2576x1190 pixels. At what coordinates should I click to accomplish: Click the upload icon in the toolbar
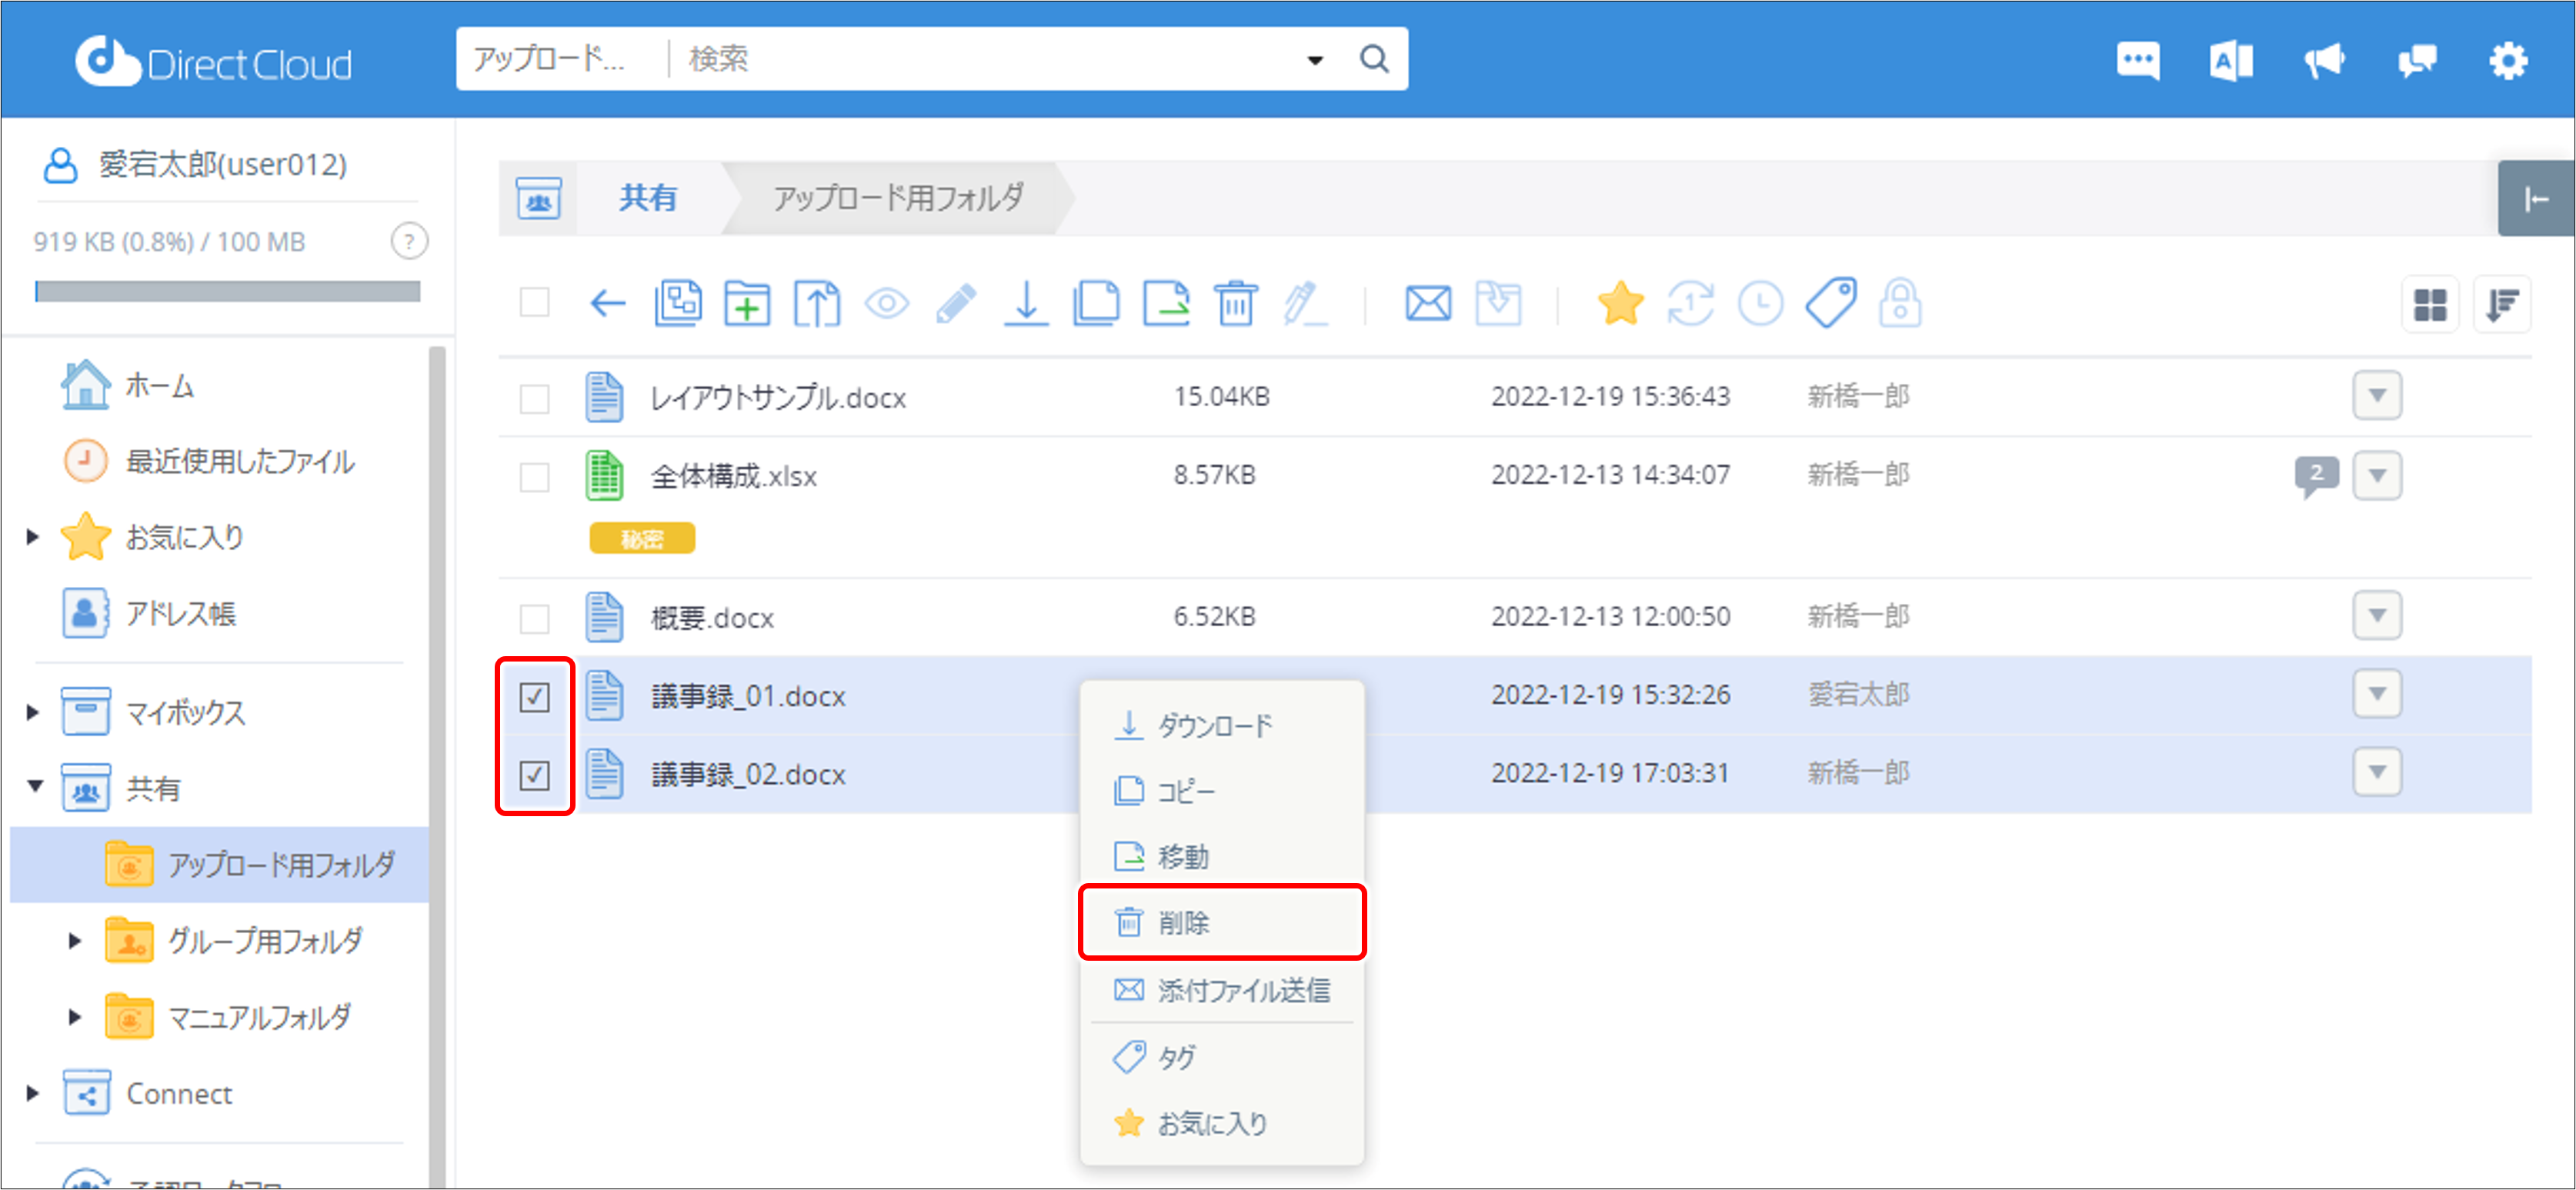(817, 303)
